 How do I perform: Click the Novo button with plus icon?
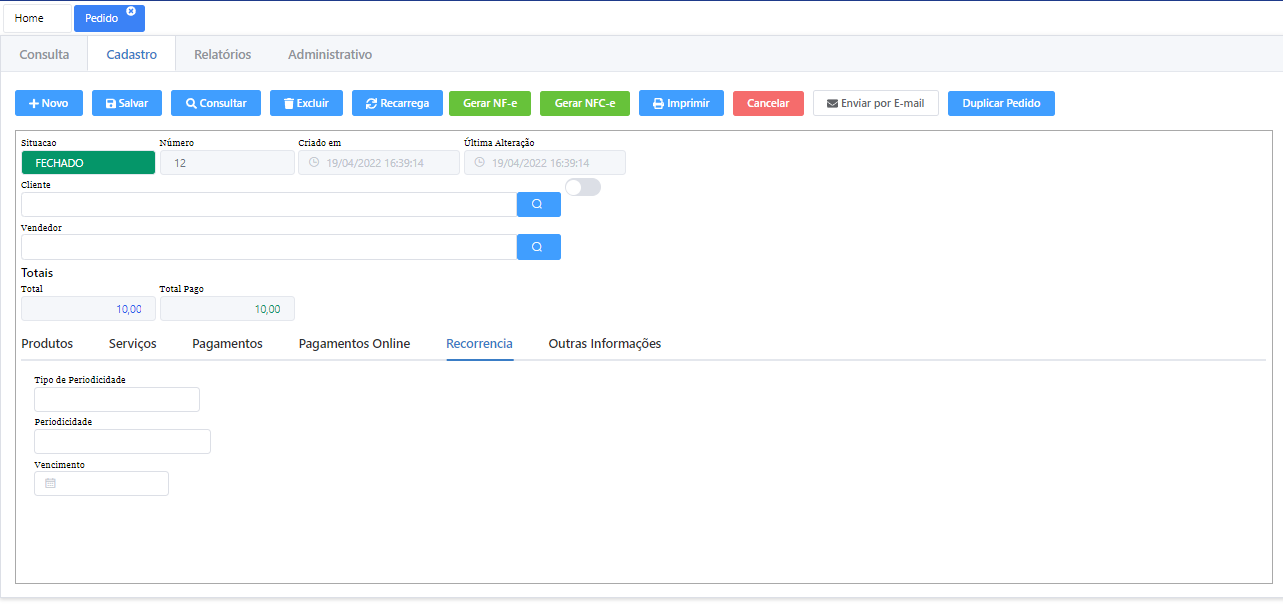click(x=48, y=103)
